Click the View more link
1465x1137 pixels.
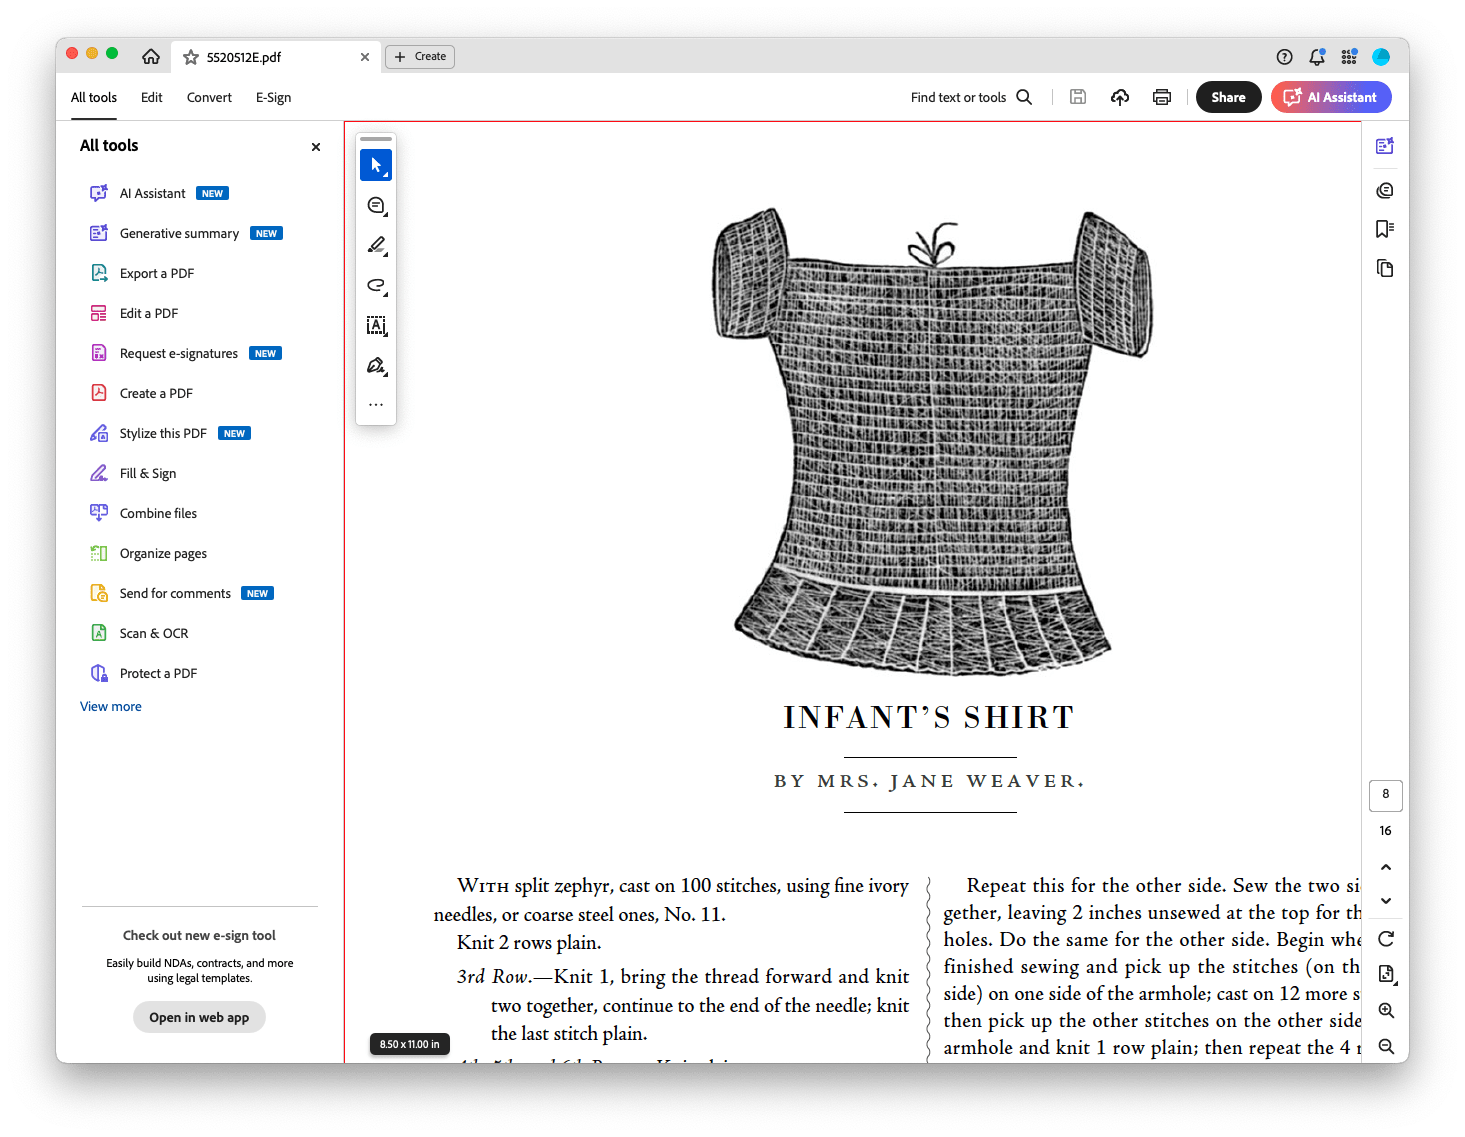click(x=111, y=706)
